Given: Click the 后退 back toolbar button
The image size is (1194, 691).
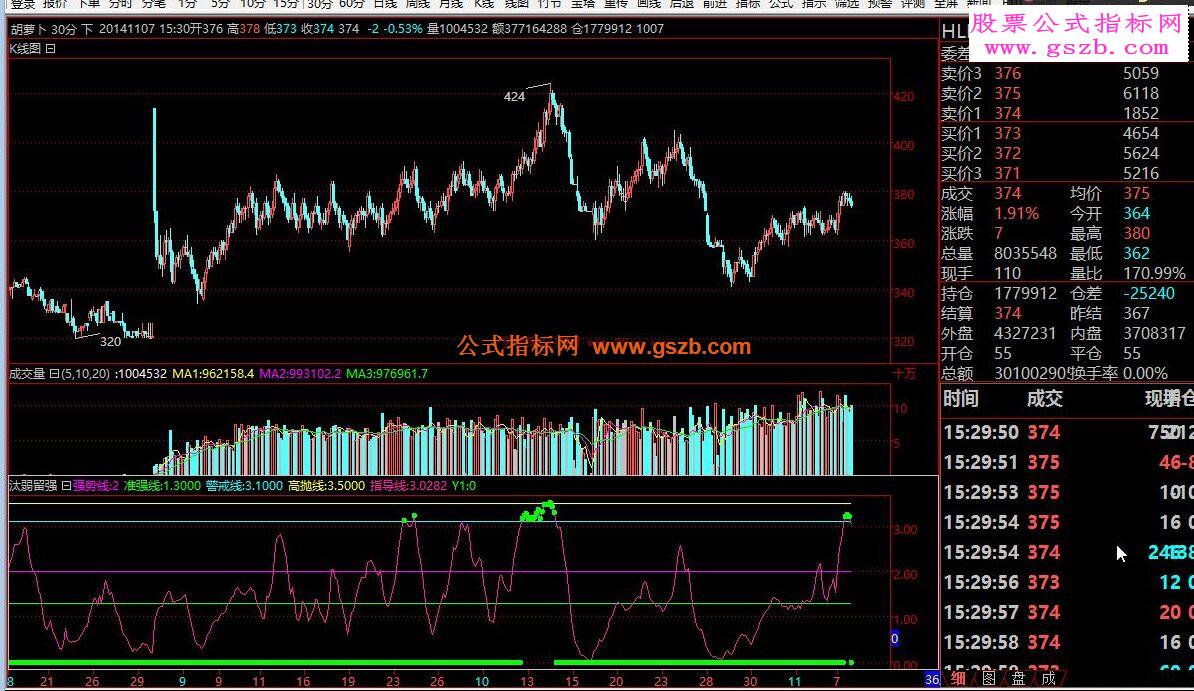Looking at the screenshot, I should click(682, 4).
